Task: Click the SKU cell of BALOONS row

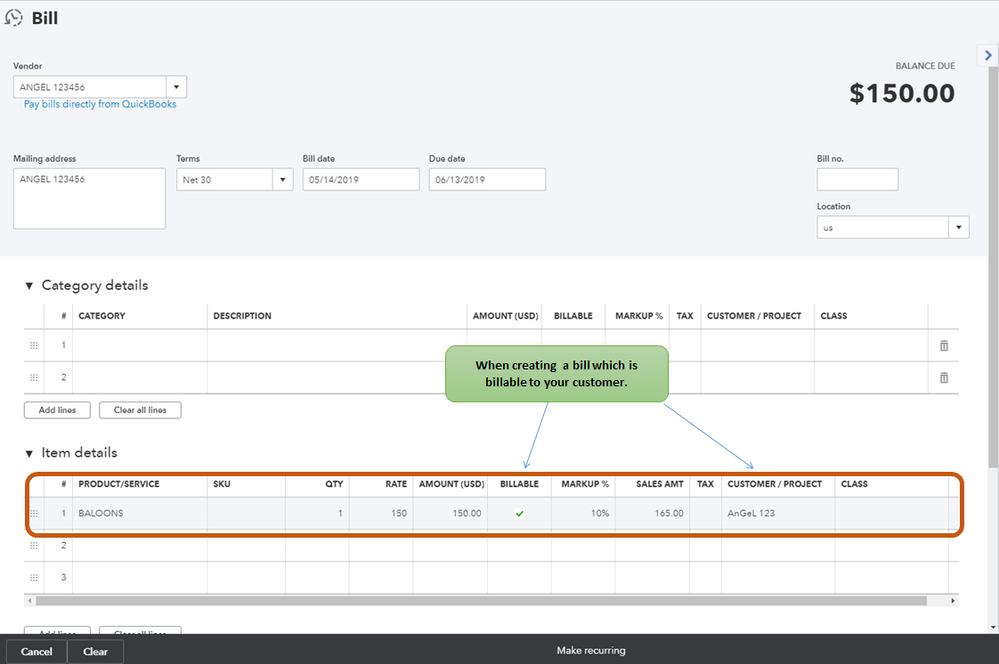Action: click(246, 514)
